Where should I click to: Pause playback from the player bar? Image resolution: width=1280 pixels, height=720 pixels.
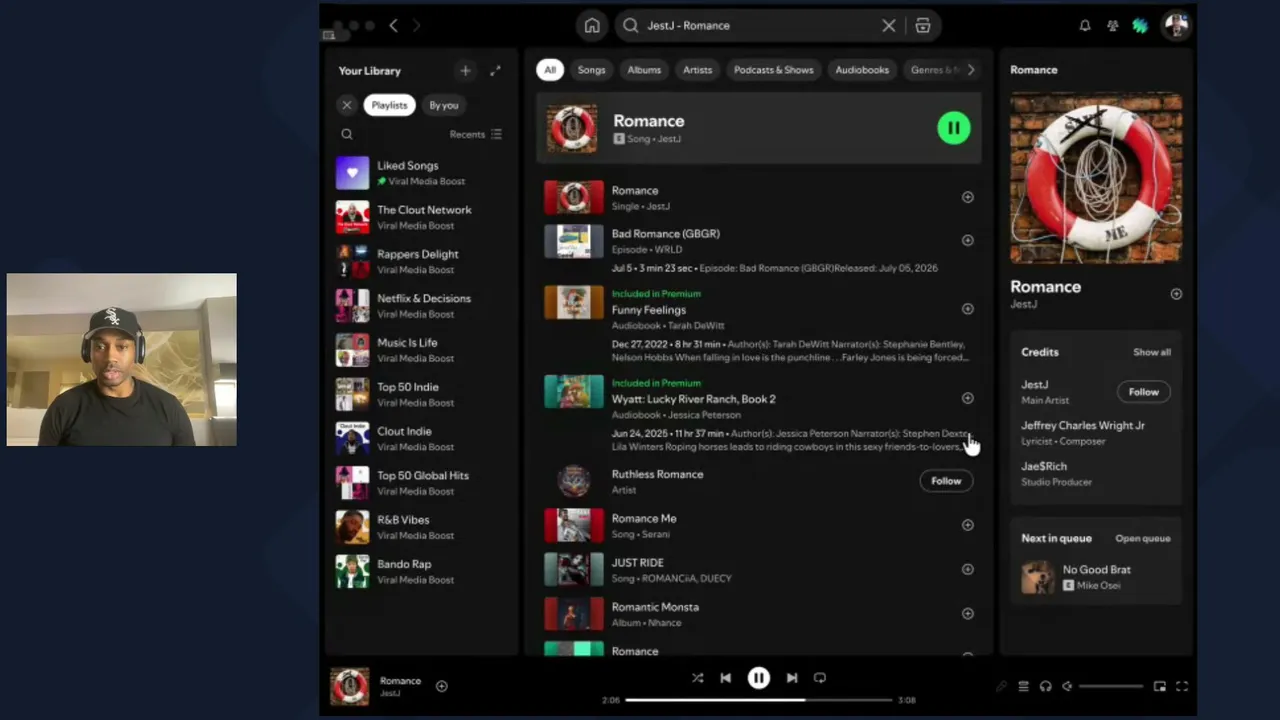point(759,678)
